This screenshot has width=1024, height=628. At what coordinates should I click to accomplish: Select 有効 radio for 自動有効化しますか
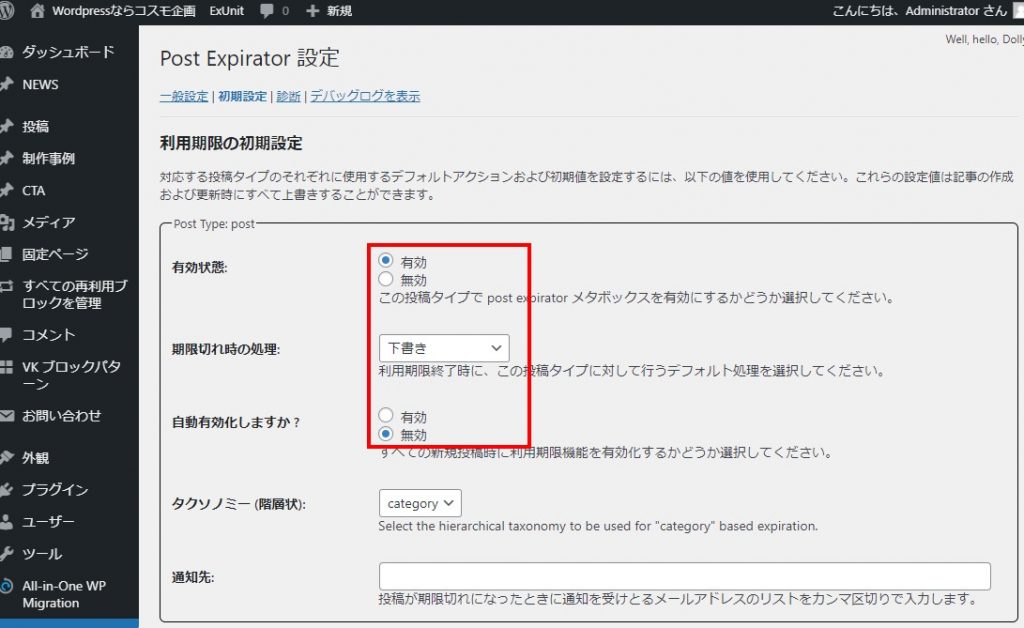pos(386,416)
